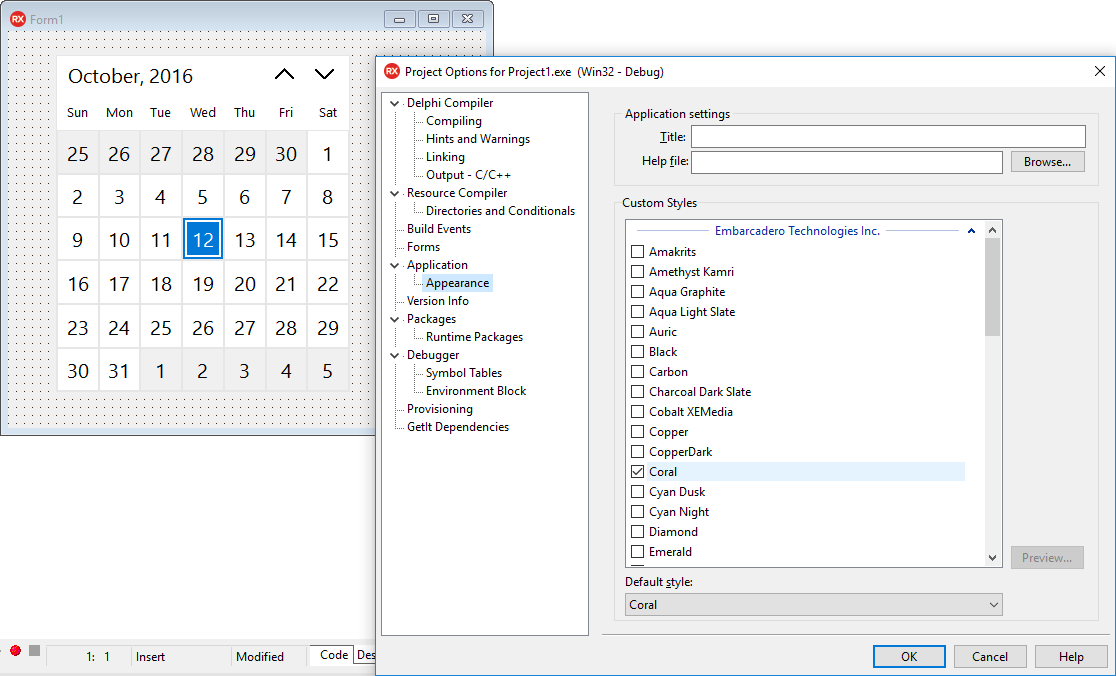Collapse the Resource Compiler tree node

(395, 193)
